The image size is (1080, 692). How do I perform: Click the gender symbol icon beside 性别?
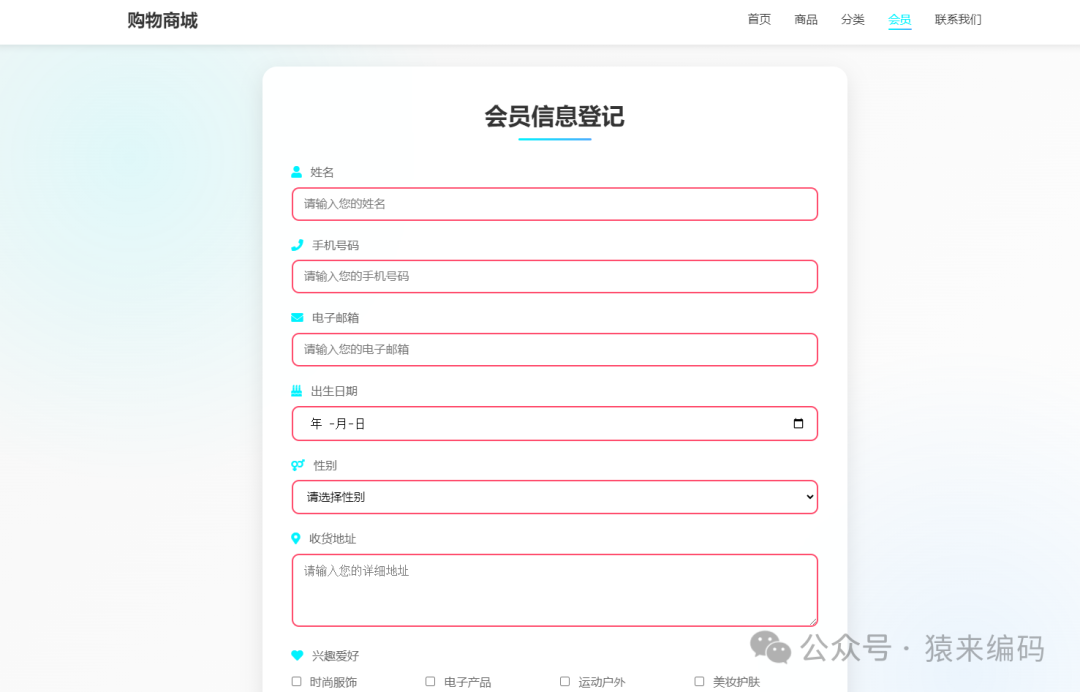click(298, 465)
